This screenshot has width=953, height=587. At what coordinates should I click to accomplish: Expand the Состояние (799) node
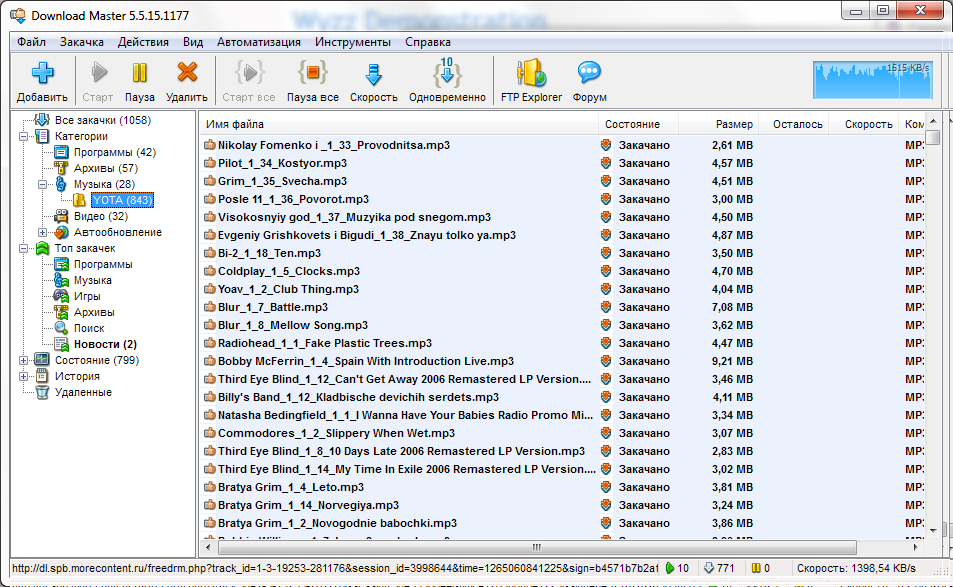[x=23, y=360]
